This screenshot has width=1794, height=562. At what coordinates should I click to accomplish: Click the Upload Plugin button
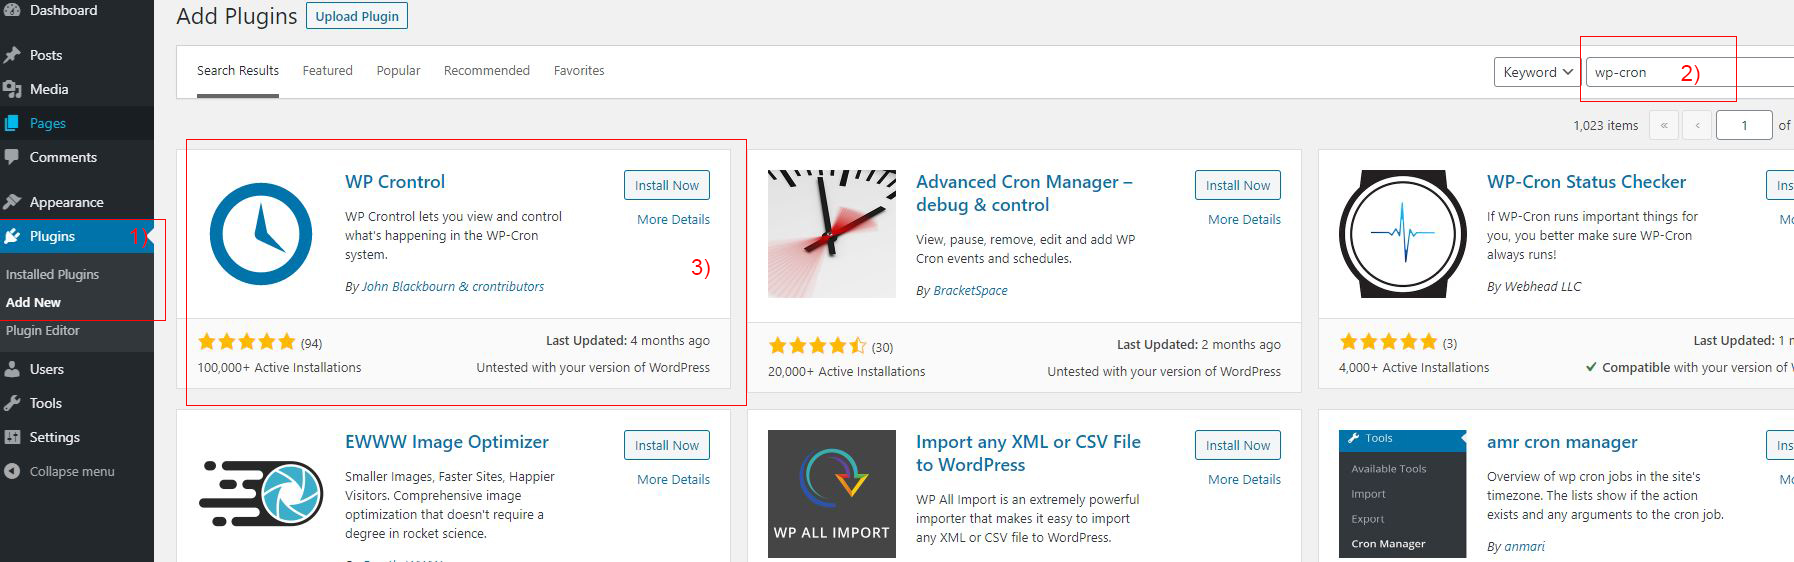tap(357, 16)
